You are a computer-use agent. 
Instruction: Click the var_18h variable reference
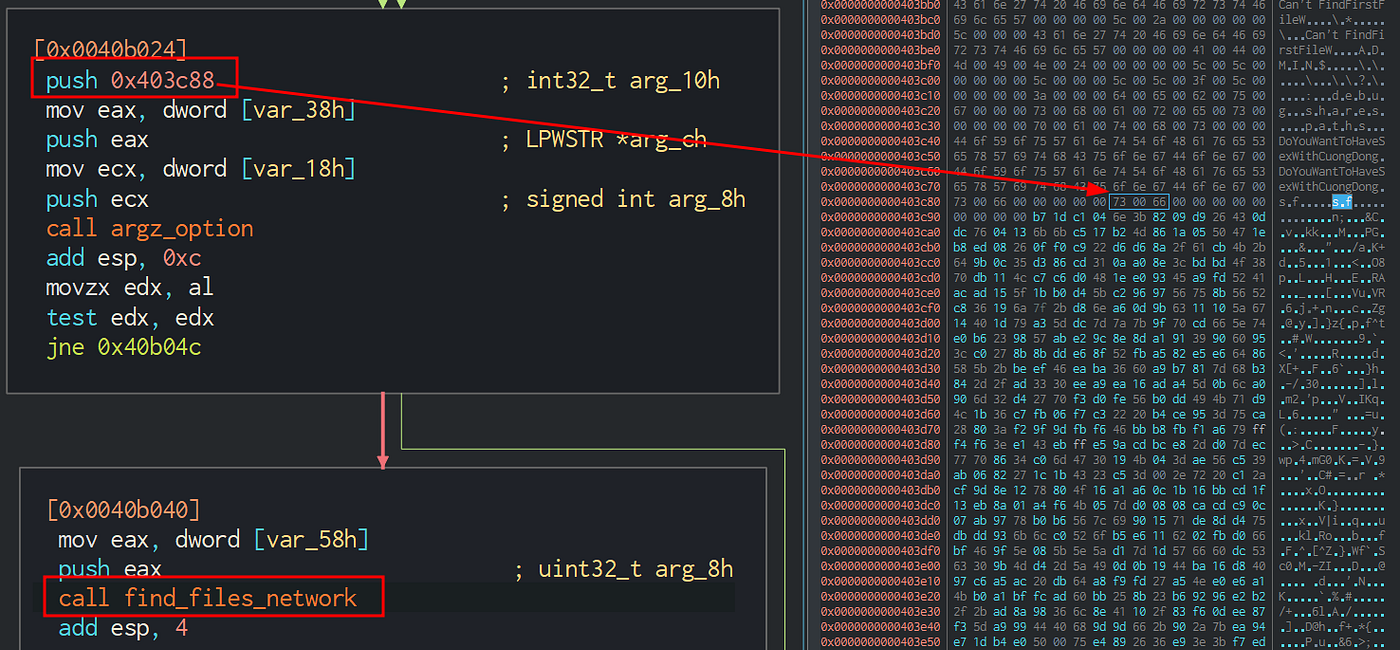coord(298,169)
